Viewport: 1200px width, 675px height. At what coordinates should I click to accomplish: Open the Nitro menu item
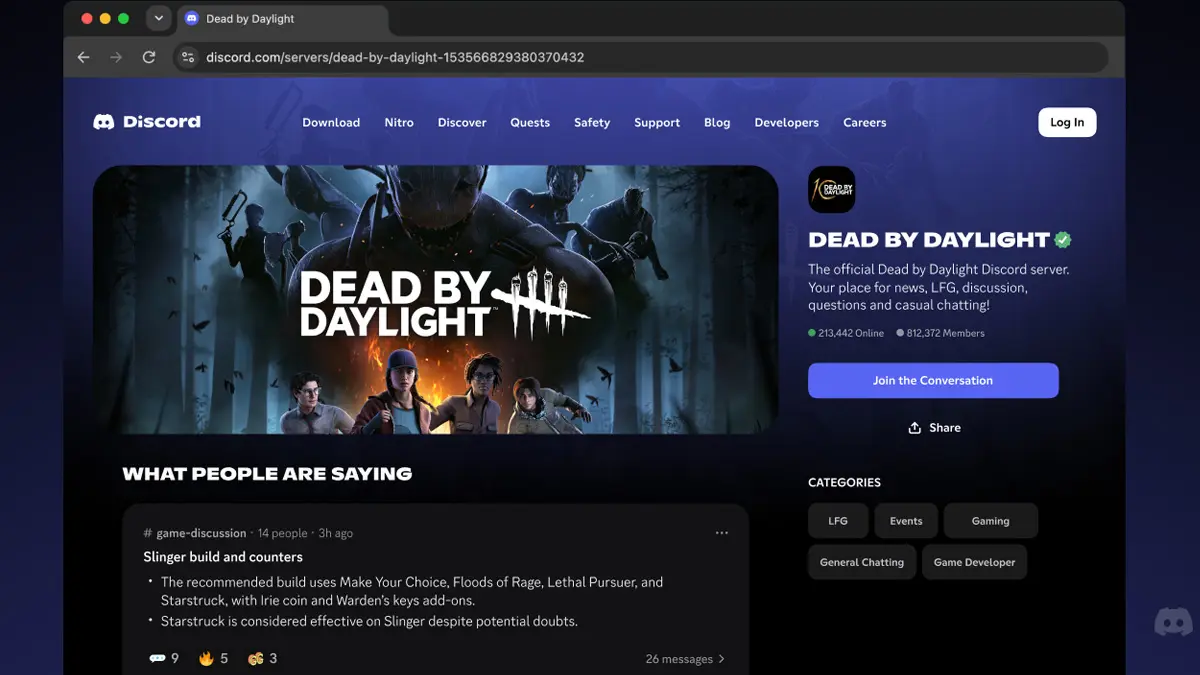(x=399, y=122)
